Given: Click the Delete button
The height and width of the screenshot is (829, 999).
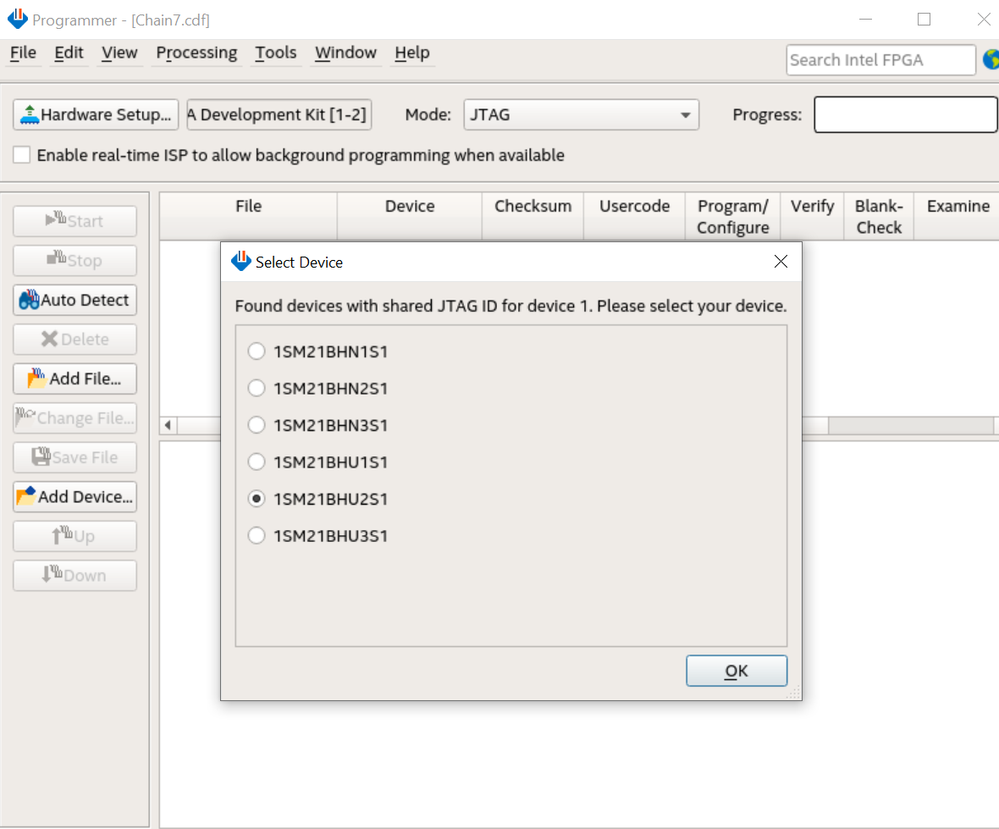Looking at the screenshot, I should 75,340.
